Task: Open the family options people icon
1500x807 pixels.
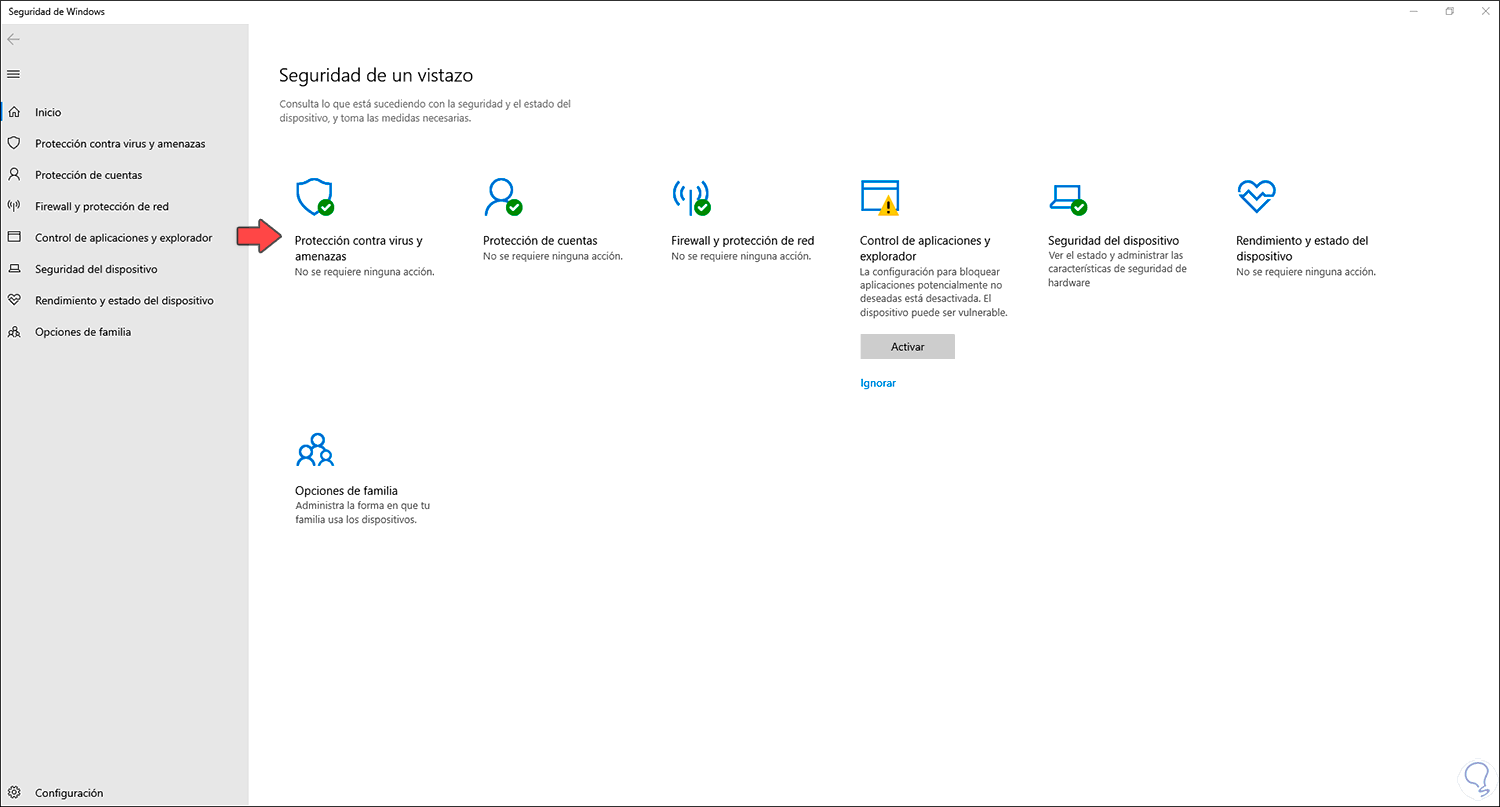Action: (315, 451)
